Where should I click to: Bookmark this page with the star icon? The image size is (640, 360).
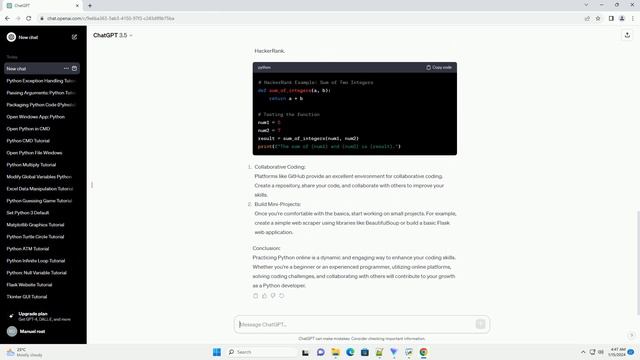tap(598, 18)
